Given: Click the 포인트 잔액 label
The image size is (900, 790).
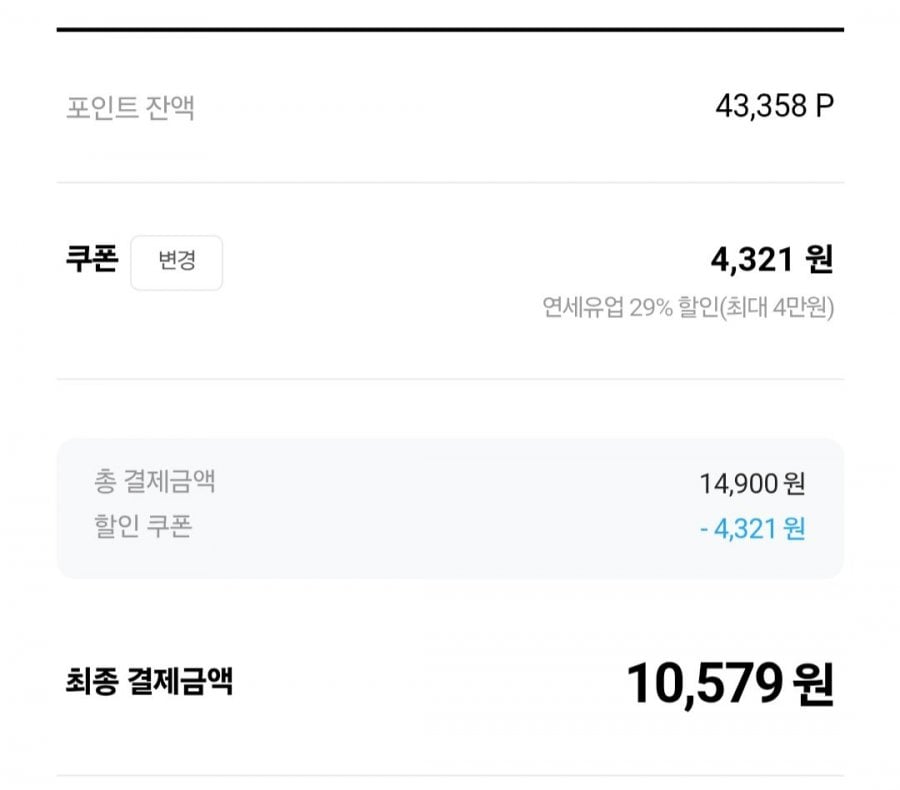Looking at the screenshot, I should [130, 108].
